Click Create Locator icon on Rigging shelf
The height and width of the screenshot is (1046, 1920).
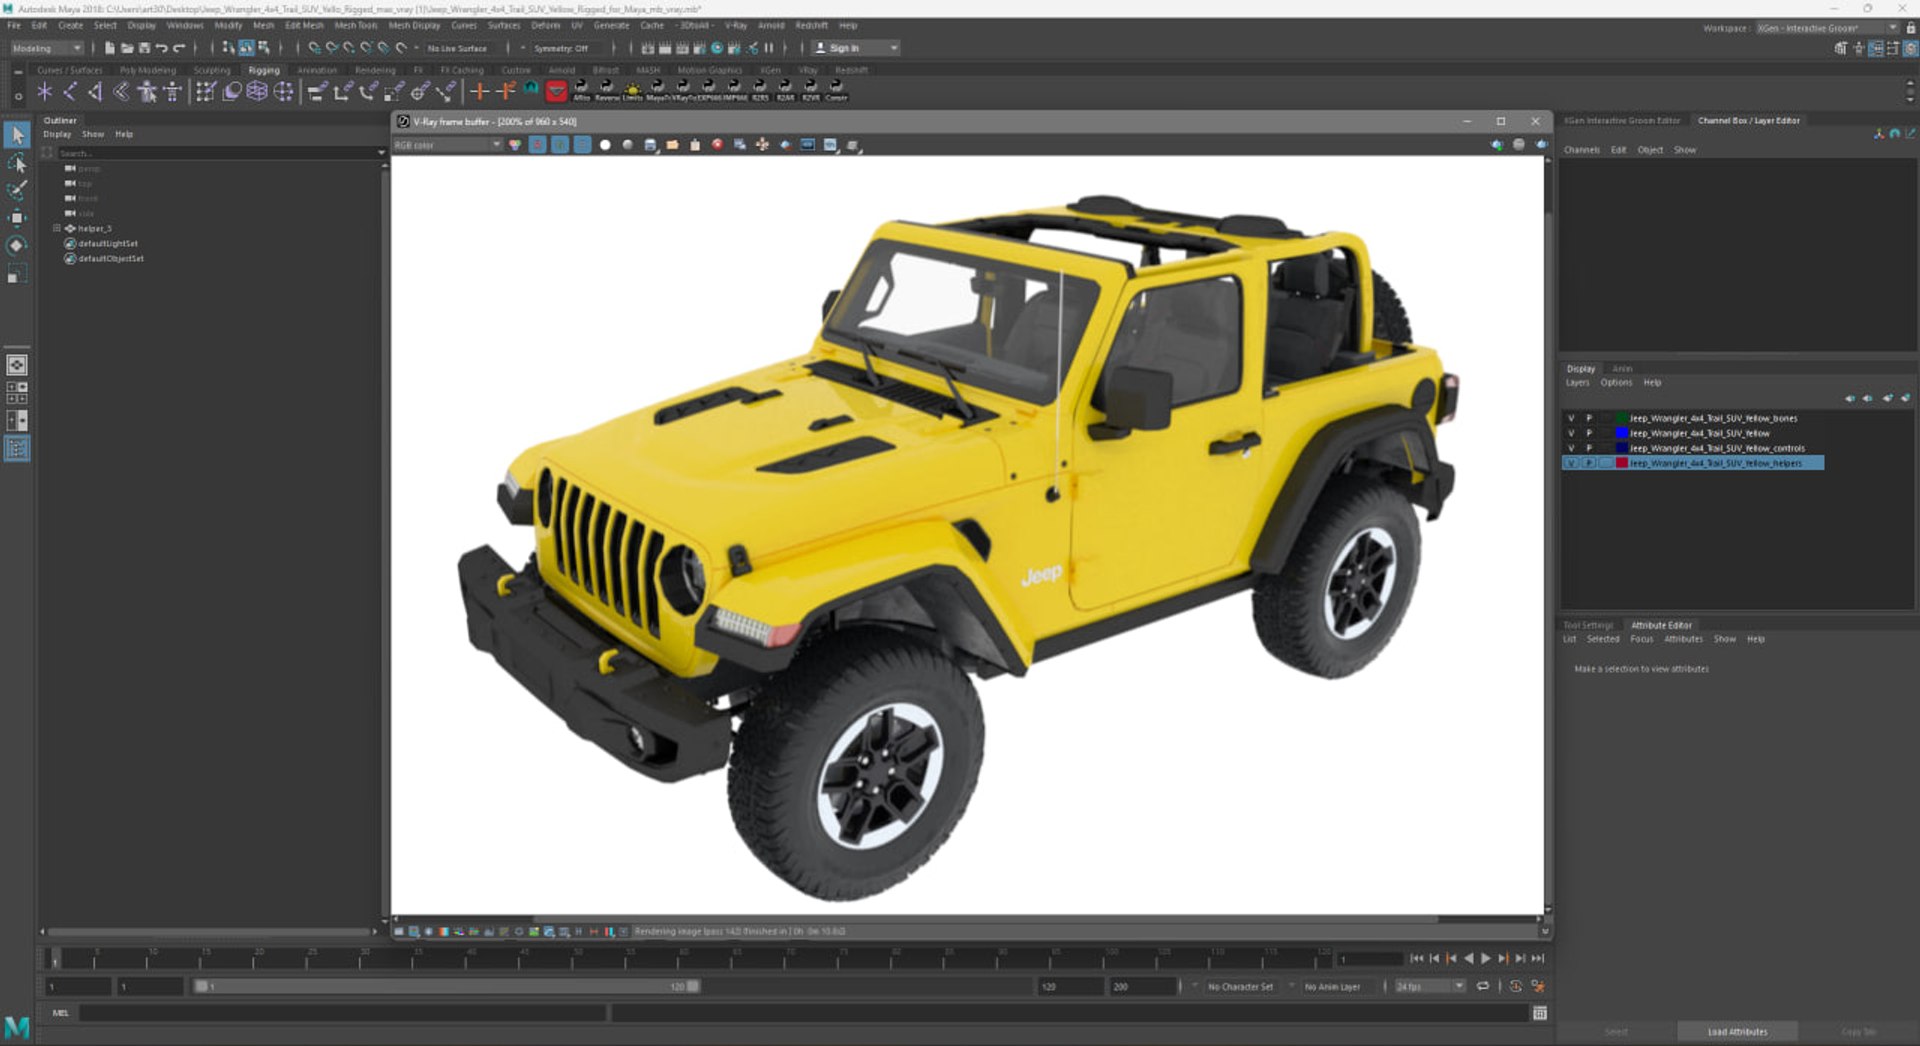click(45, 92)
